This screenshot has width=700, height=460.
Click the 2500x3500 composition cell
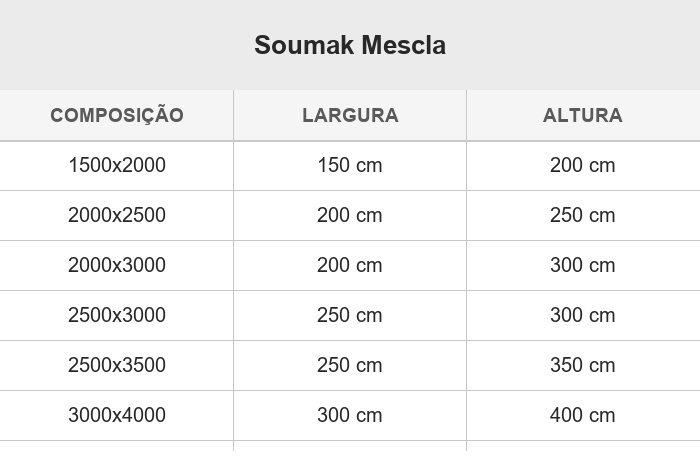click(x=117, y=366)
